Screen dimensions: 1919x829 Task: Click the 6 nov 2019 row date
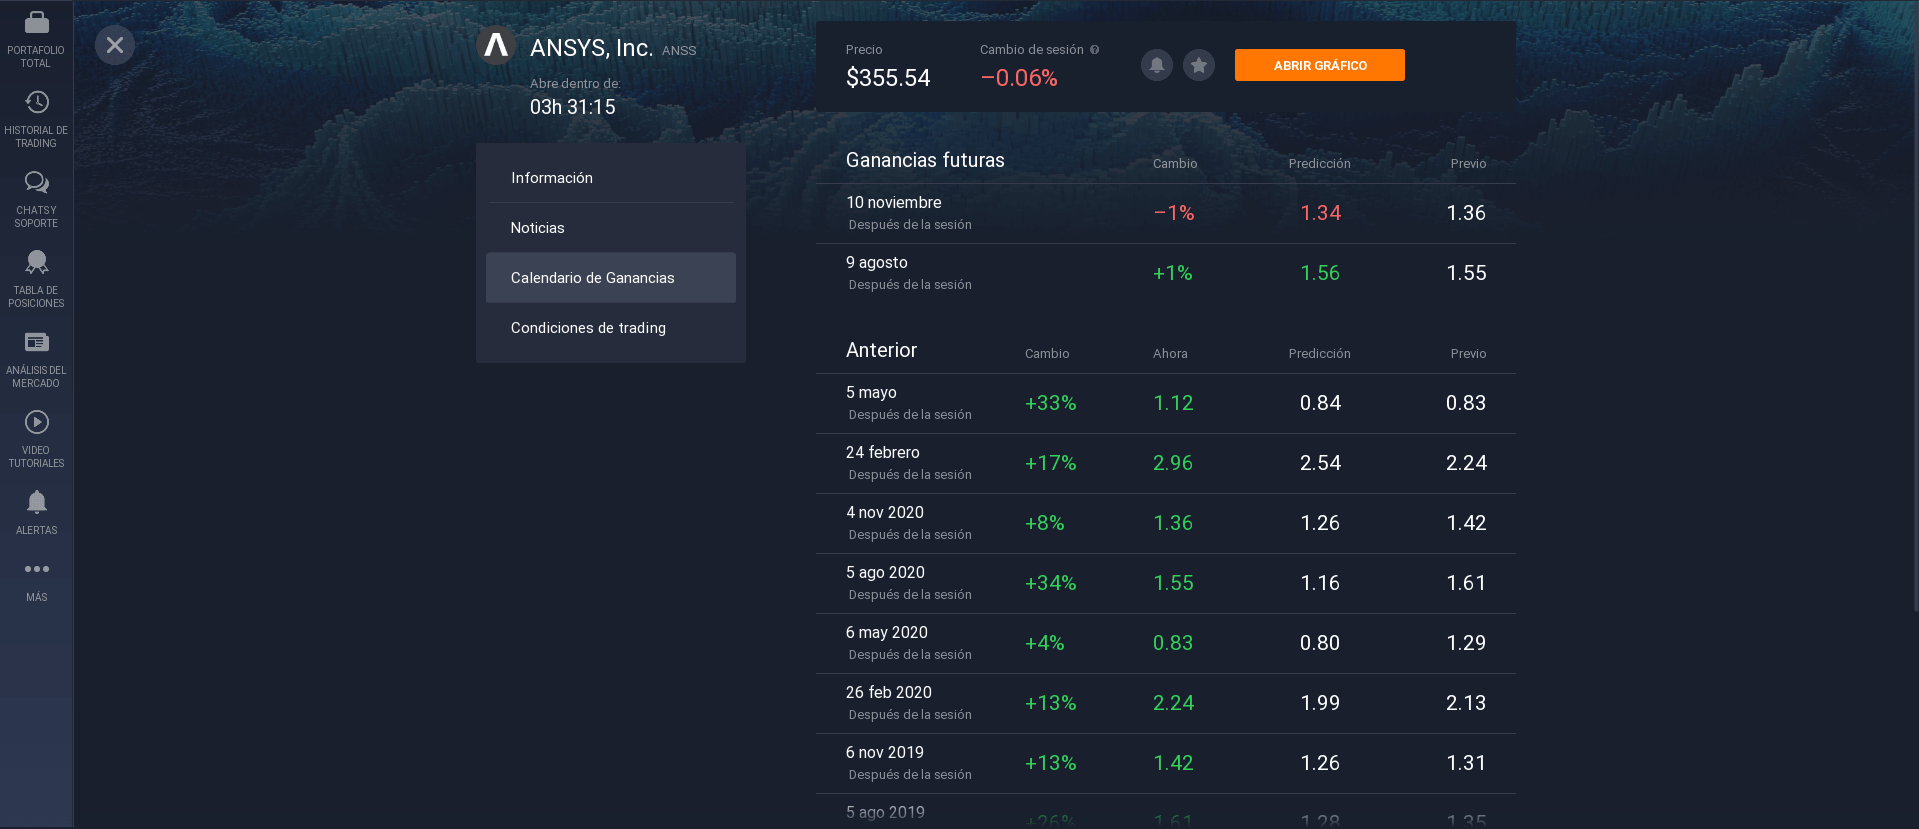(885, 752)
